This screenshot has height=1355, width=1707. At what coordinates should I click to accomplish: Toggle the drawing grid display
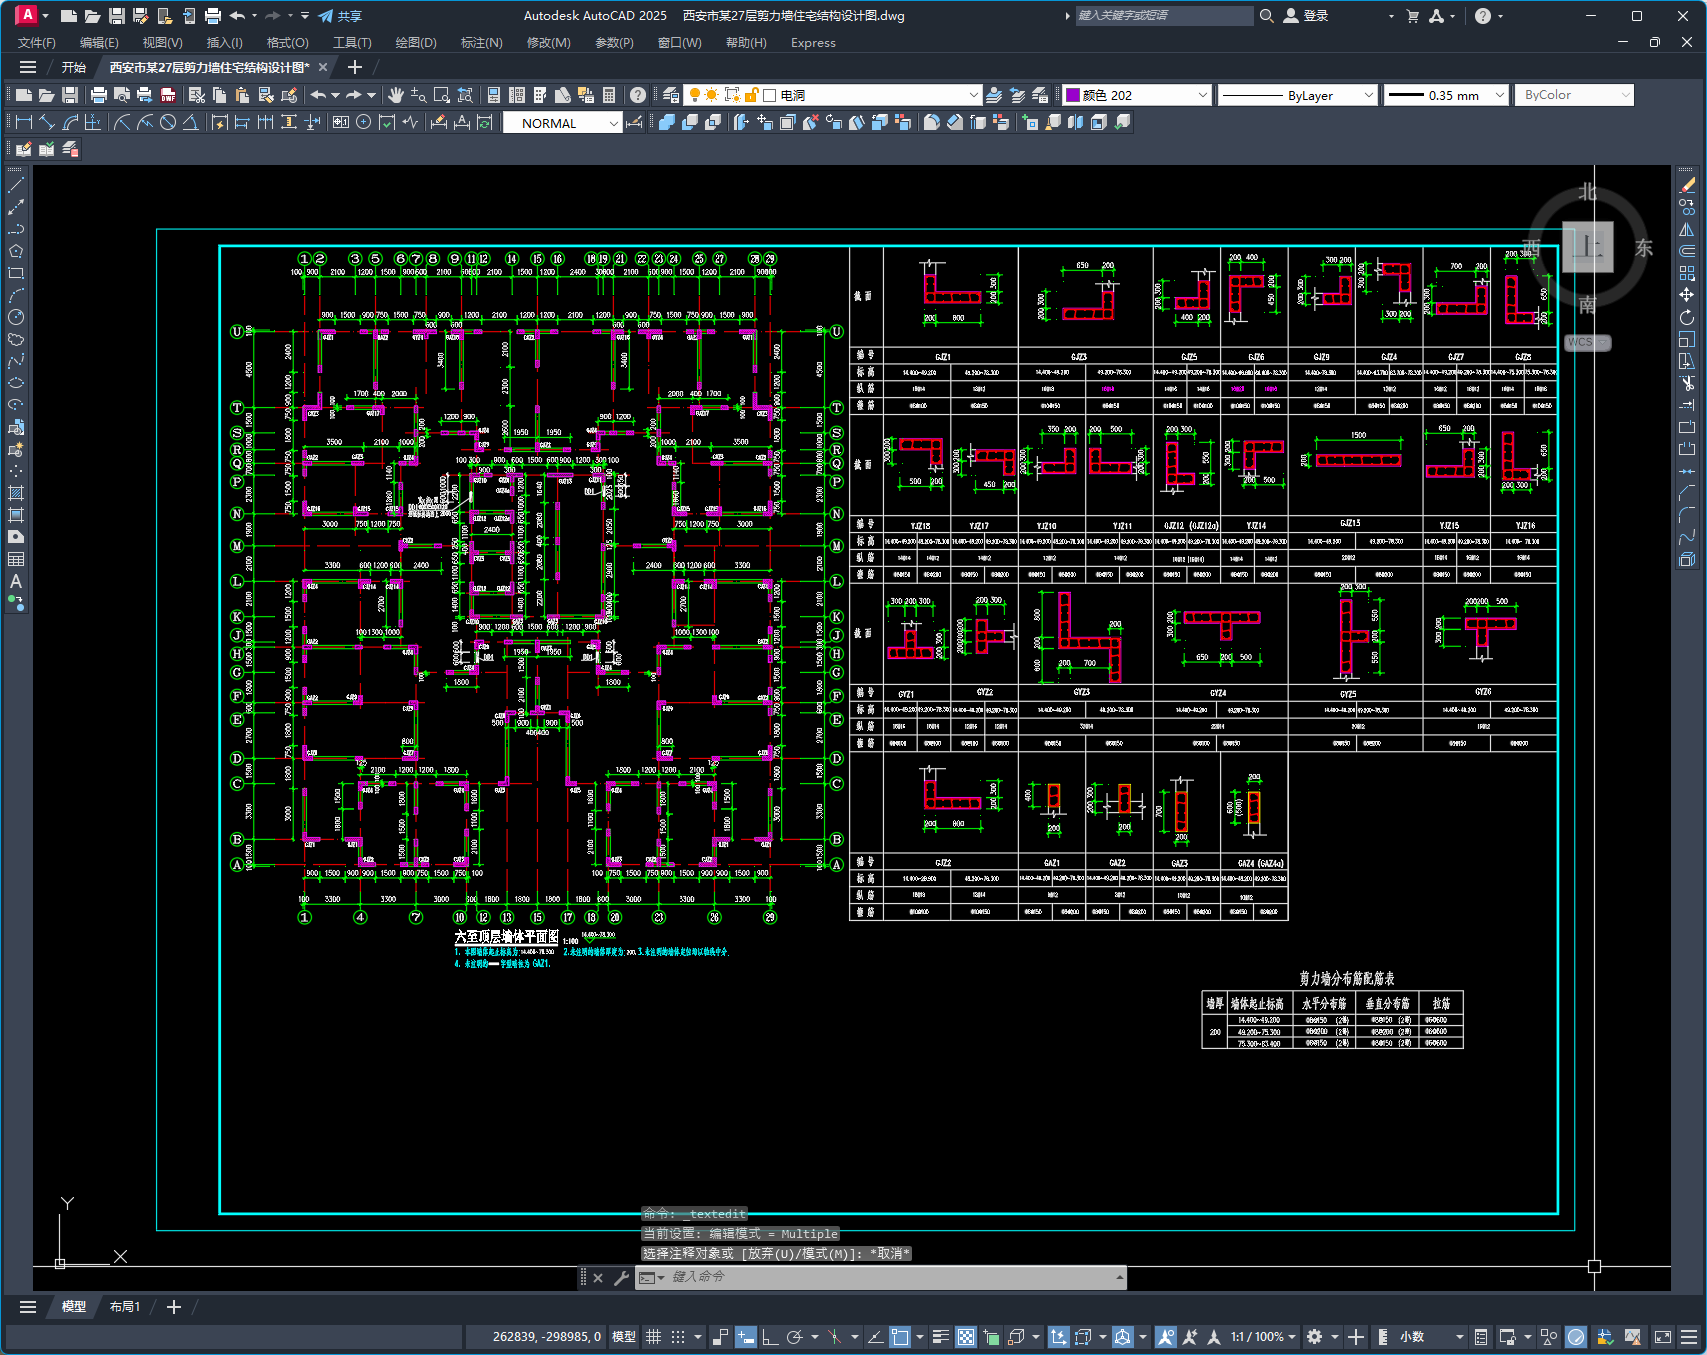[x=653, y=1337]
